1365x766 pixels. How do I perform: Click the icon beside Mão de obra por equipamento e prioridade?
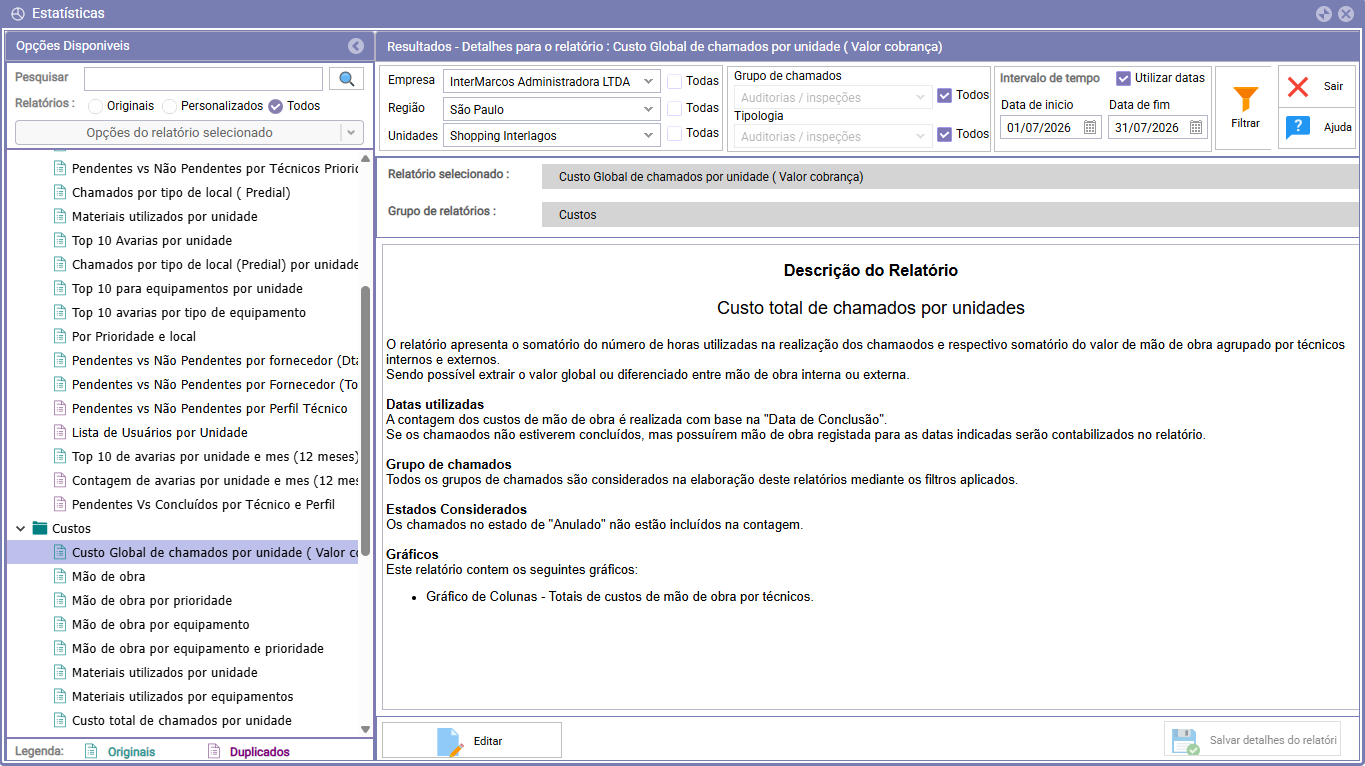59,648
